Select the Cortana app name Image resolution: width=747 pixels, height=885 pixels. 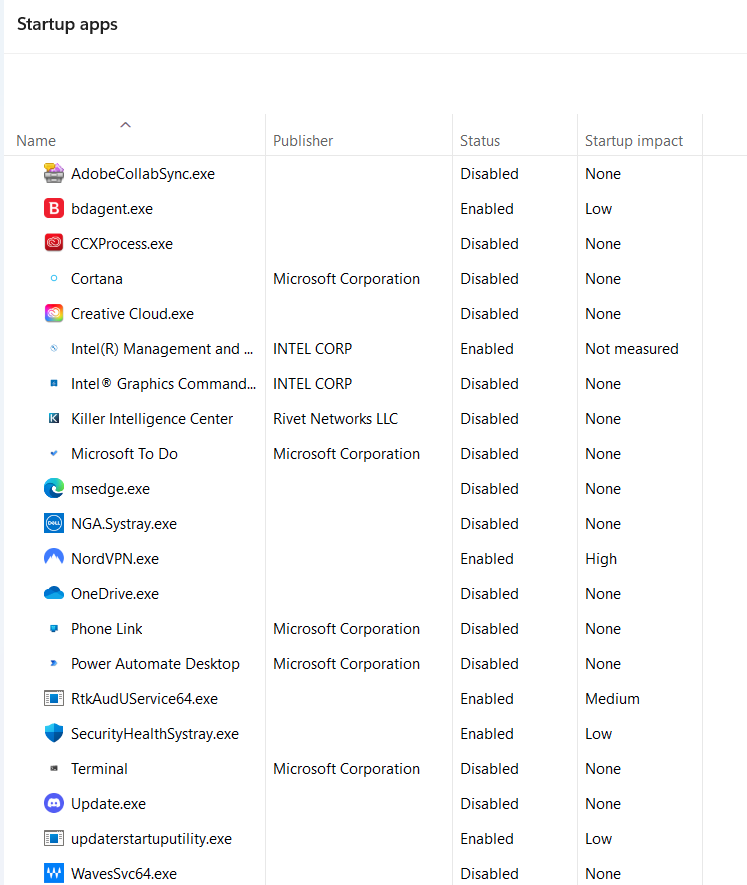[97, 279]
